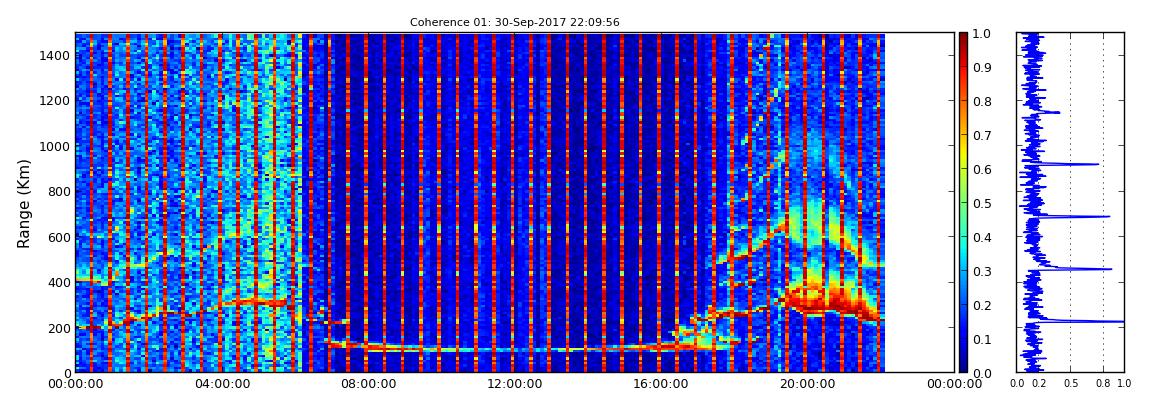Screen dimensions: 1150x407
Task: Click the 0.2 colorbar tick label
Action: pyautogui.click(x=982, y=305)
